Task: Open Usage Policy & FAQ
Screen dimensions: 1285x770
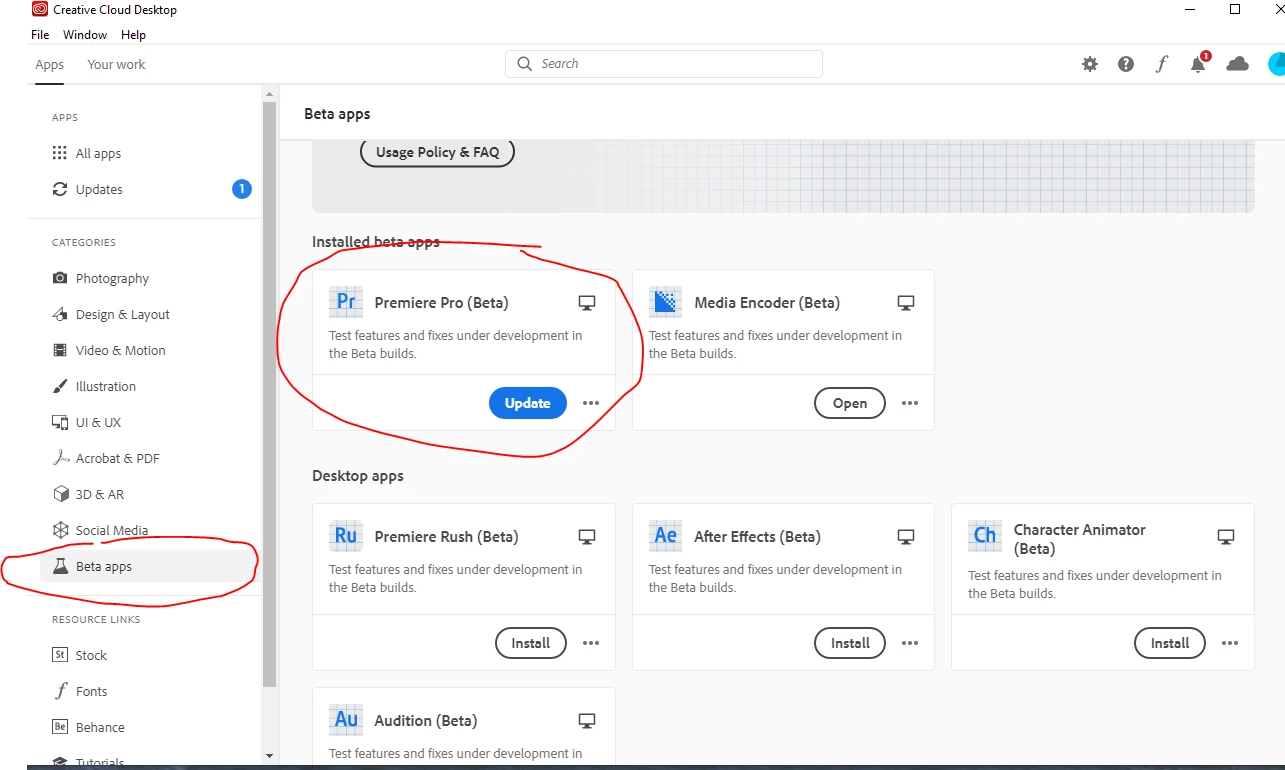Action: [437, 153]
